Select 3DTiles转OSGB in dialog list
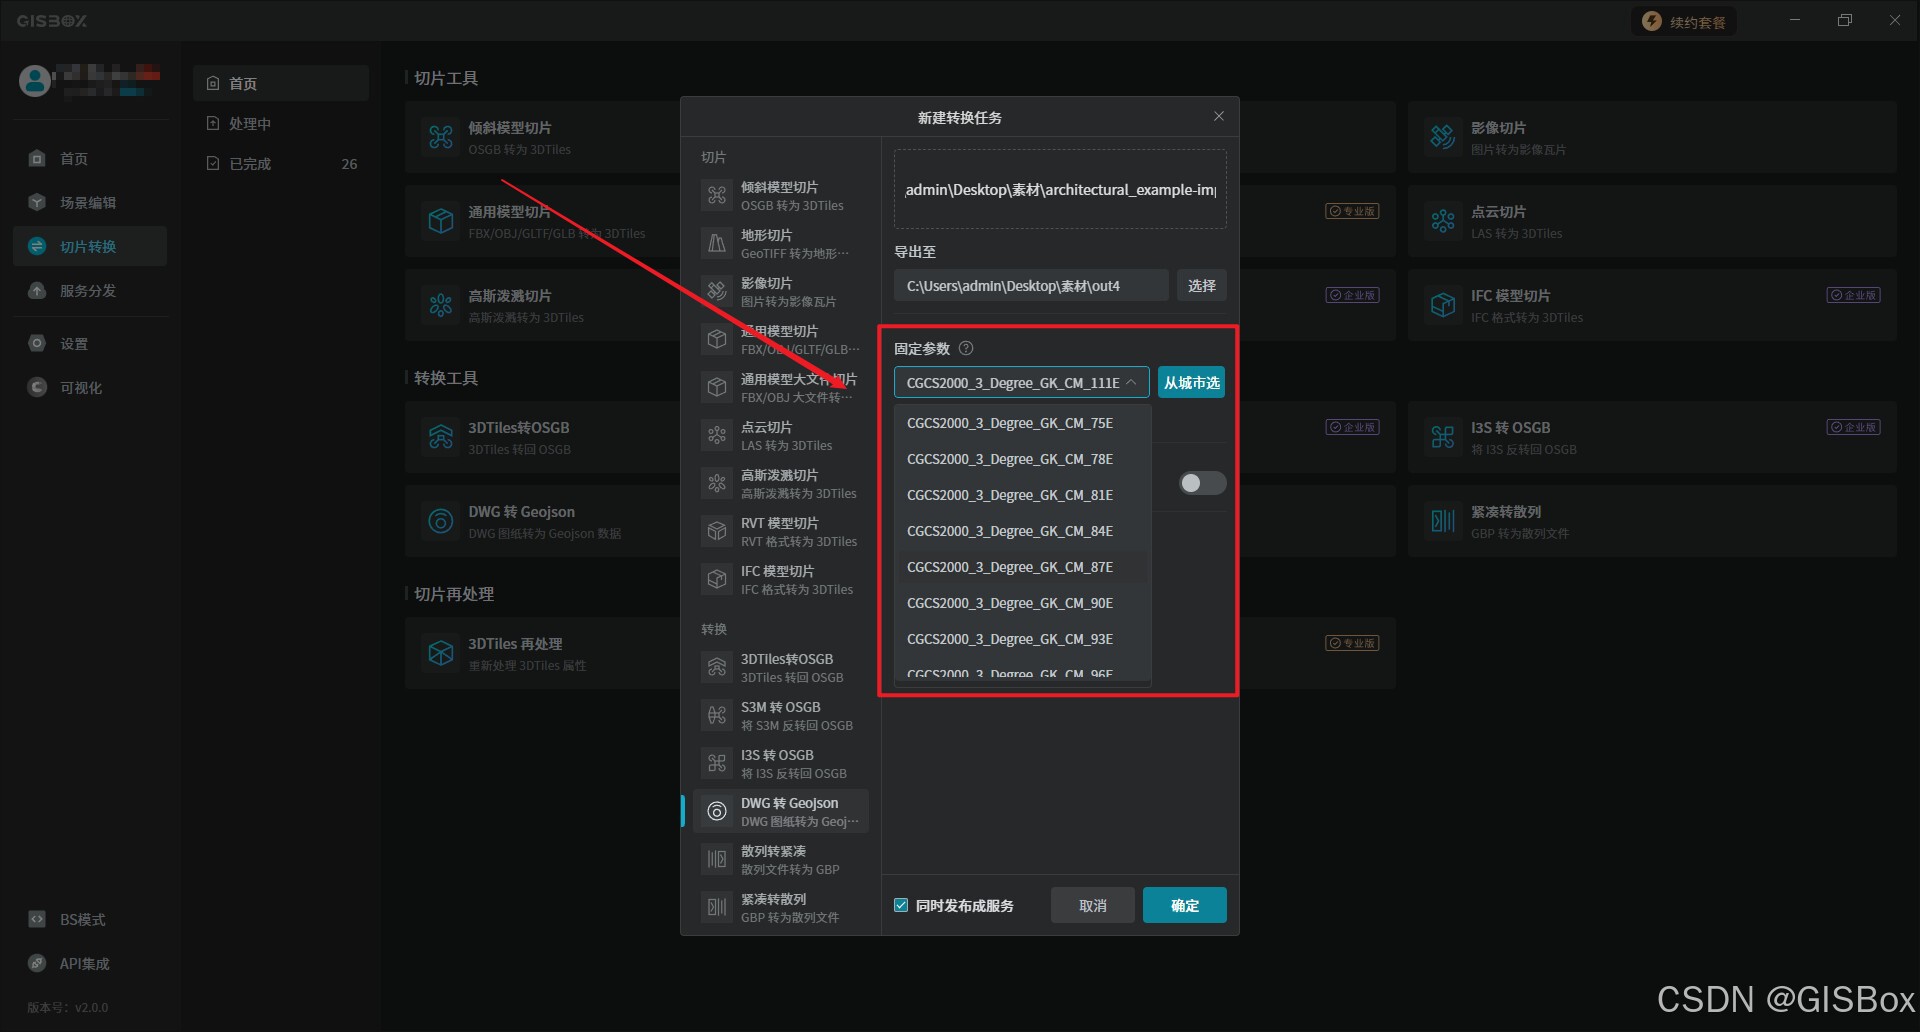 click(x=781, y=667)
